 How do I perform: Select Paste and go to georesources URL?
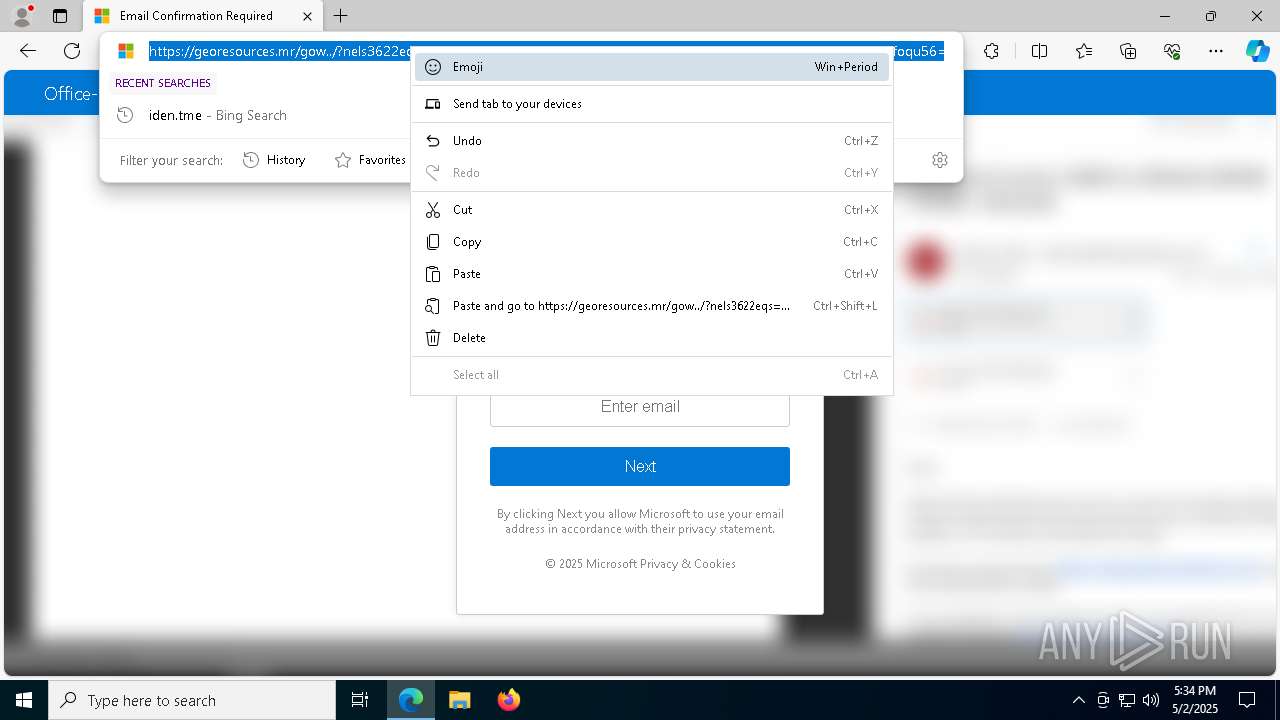pos(652,306)
